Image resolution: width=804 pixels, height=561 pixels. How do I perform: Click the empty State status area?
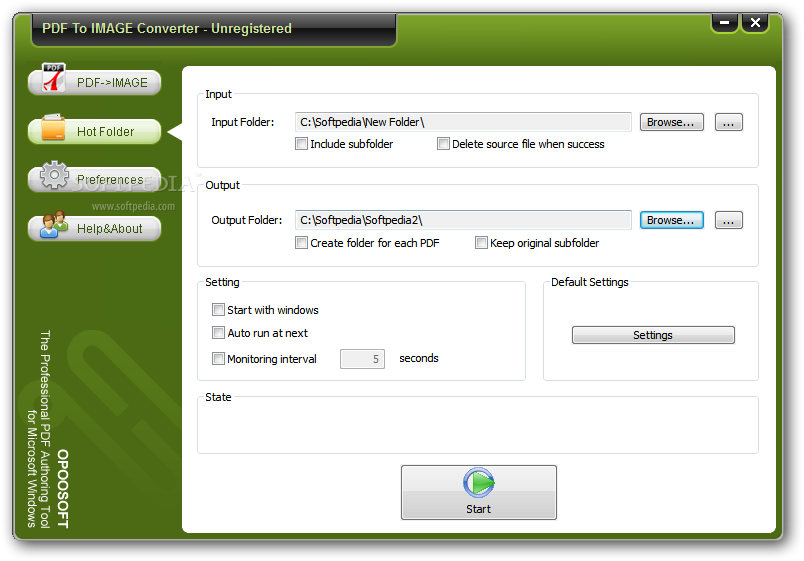(x=477, y=426)
